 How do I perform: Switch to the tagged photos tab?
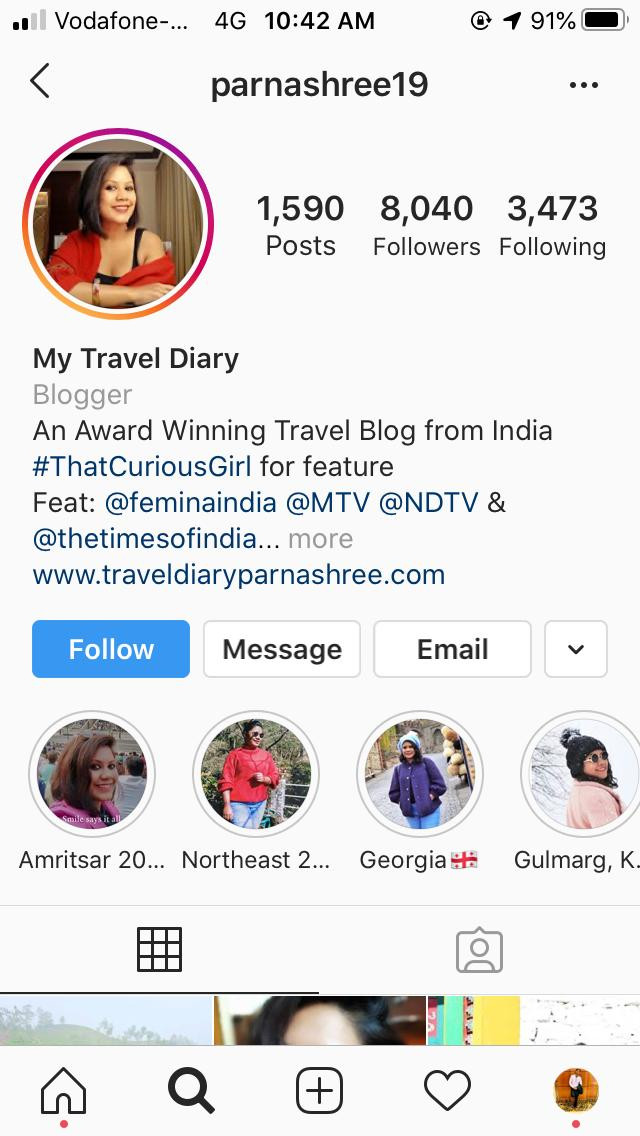click(479, 950)
